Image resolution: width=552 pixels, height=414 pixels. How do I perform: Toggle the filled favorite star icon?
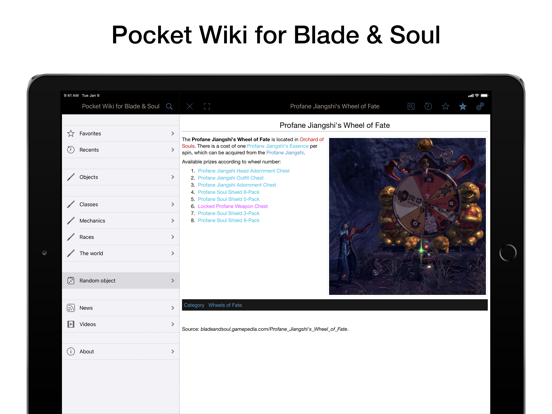[x=463, y=106]
